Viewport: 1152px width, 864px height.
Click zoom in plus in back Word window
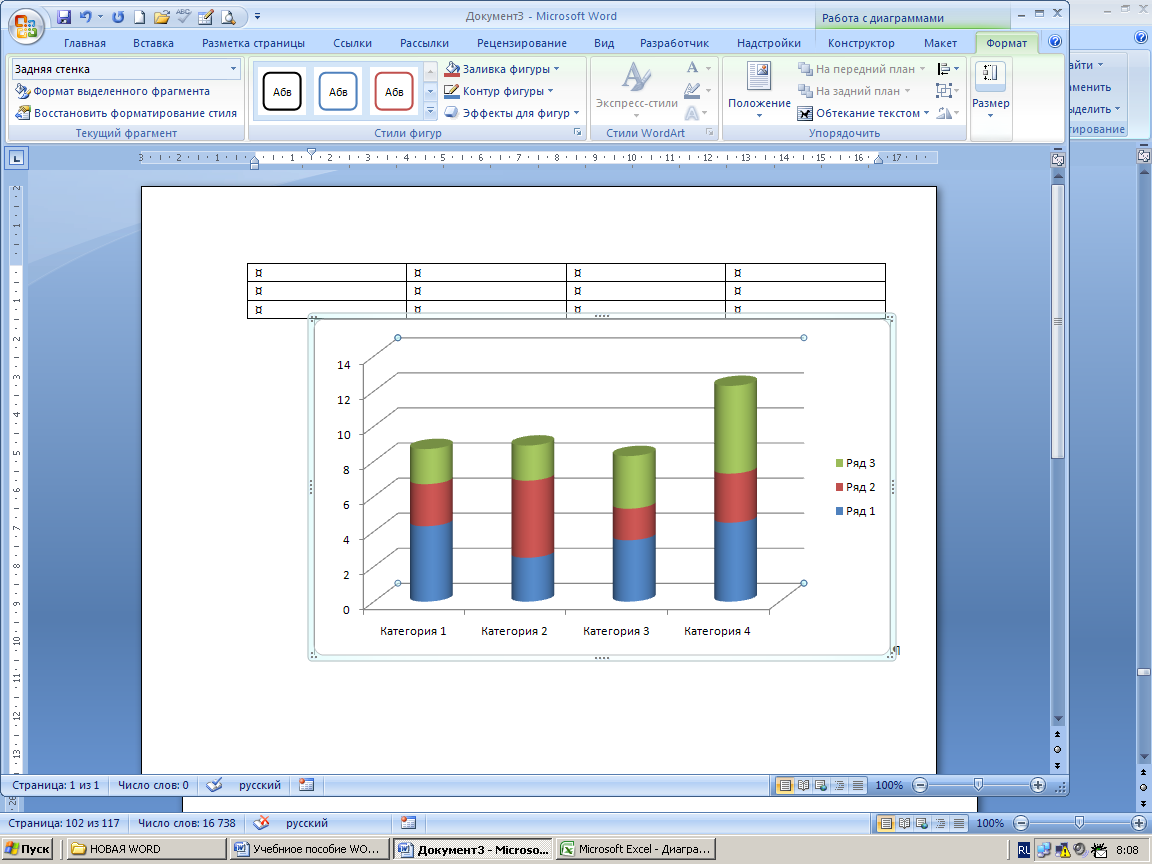point(1139,824)
